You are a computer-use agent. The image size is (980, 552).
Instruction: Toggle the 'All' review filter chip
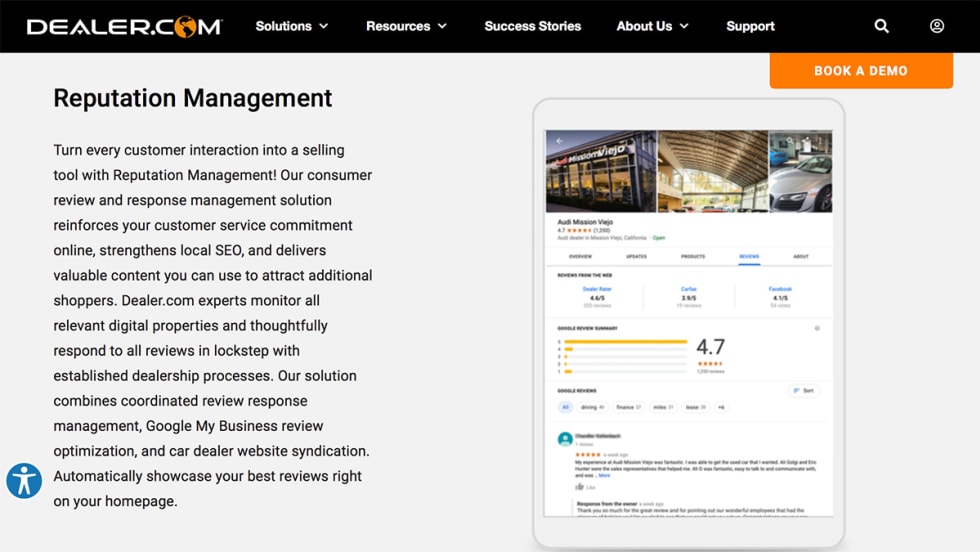565,407
